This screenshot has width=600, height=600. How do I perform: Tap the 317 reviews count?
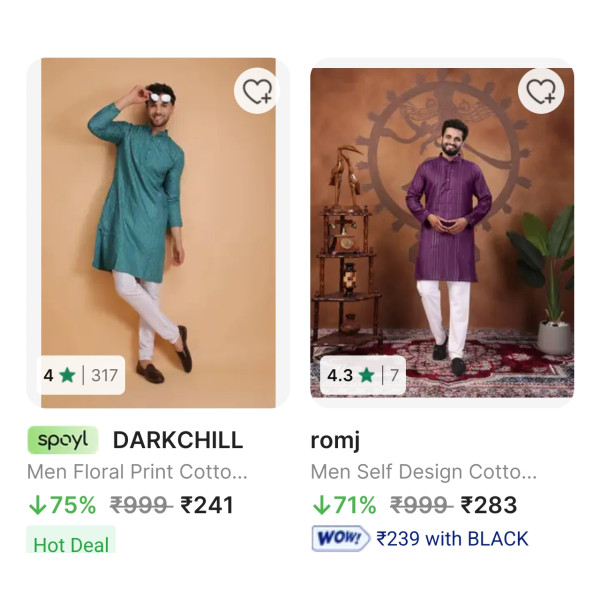pos(104,376)
